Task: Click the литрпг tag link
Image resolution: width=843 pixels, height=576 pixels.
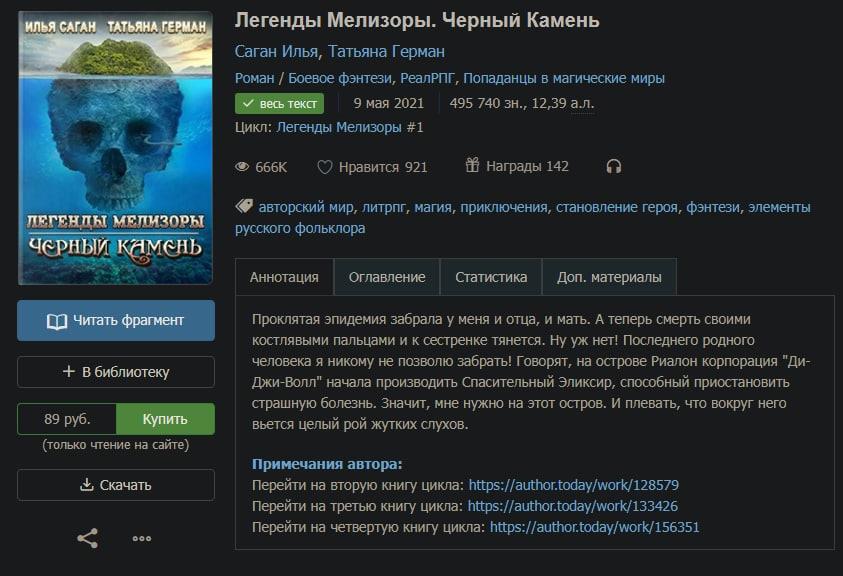Action: tap(384, 207)
